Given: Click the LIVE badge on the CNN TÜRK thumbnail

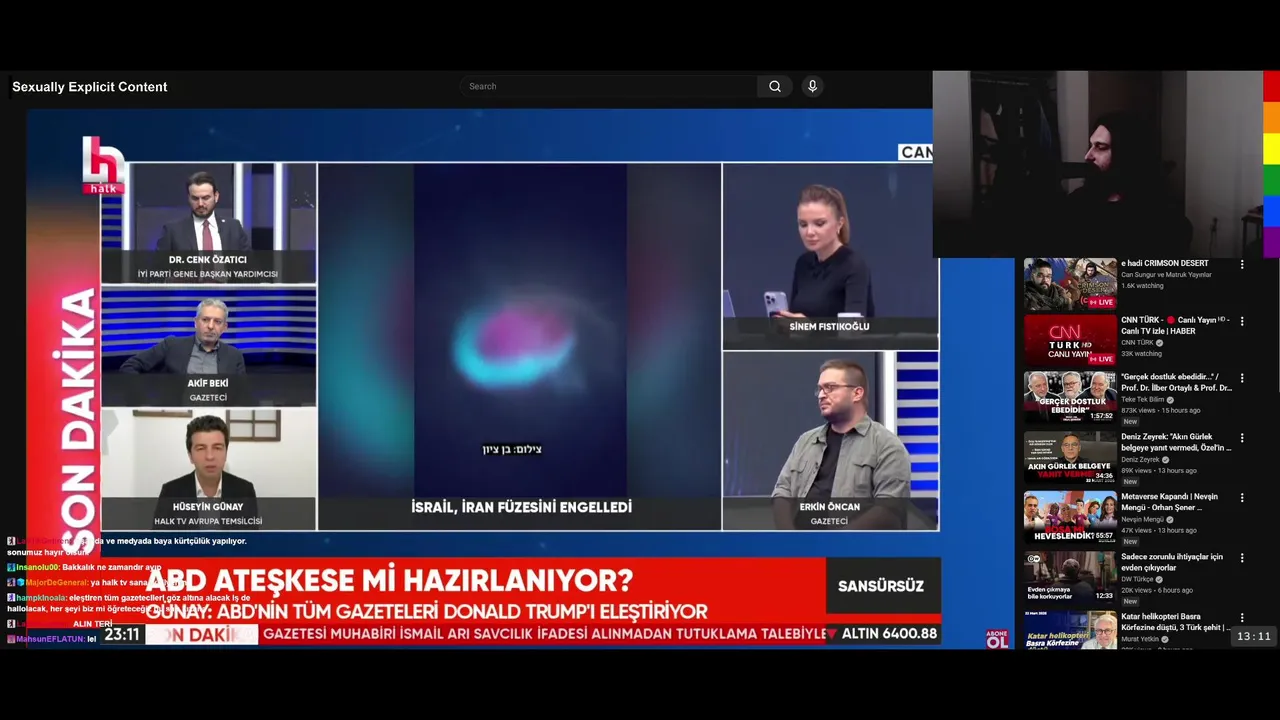Looking at the screenshot, I should point(1101,359).
